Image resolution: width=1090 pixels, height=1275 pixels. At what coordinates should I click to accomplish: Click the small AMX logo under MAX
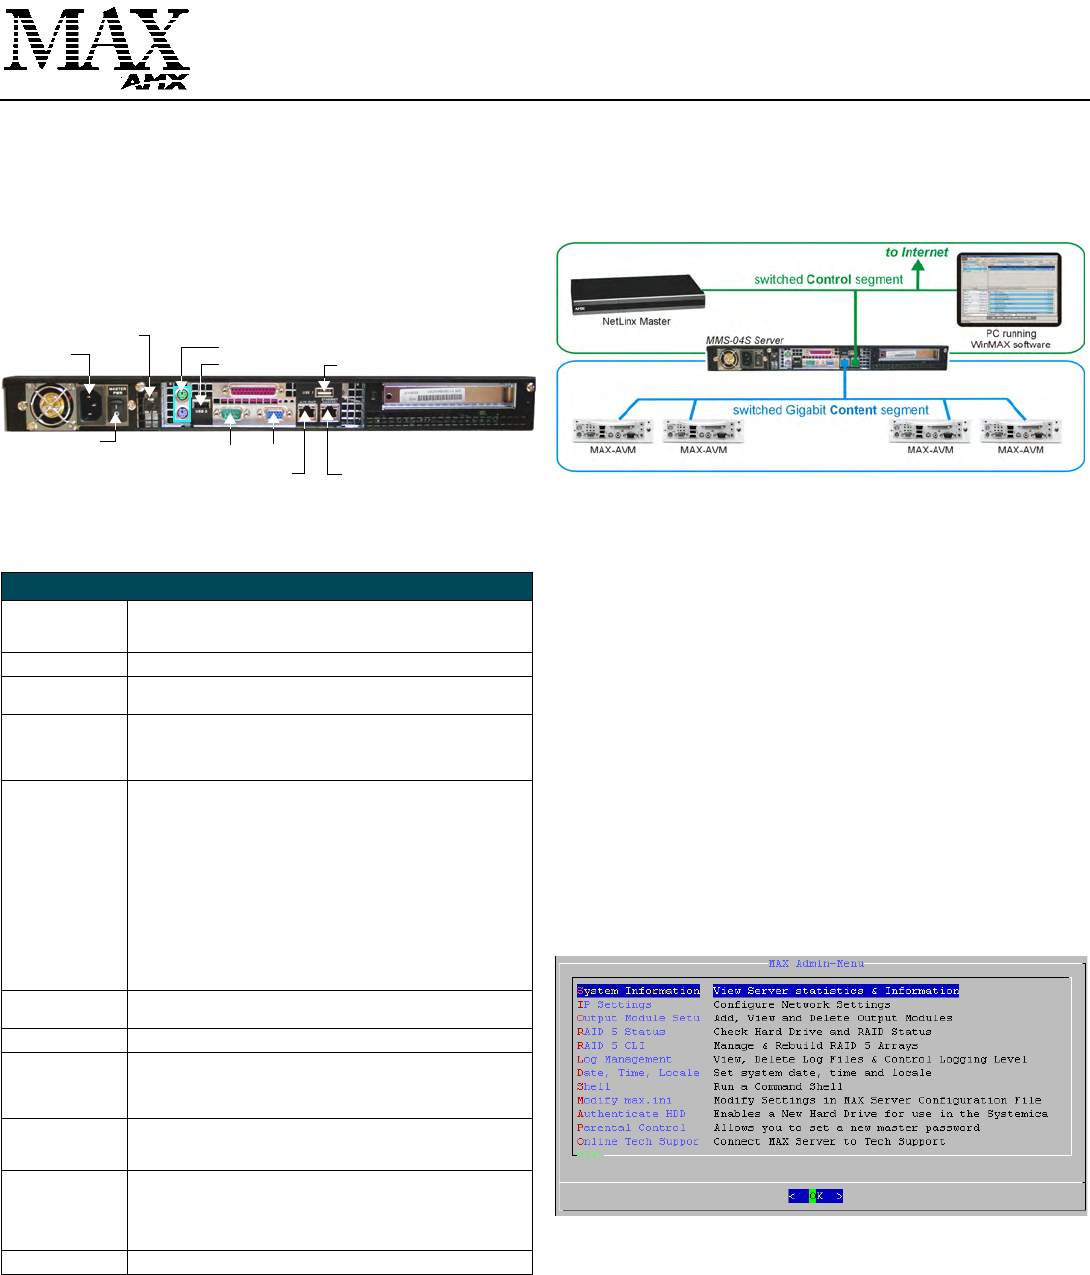pyautogui.click(x=154, y=82)
